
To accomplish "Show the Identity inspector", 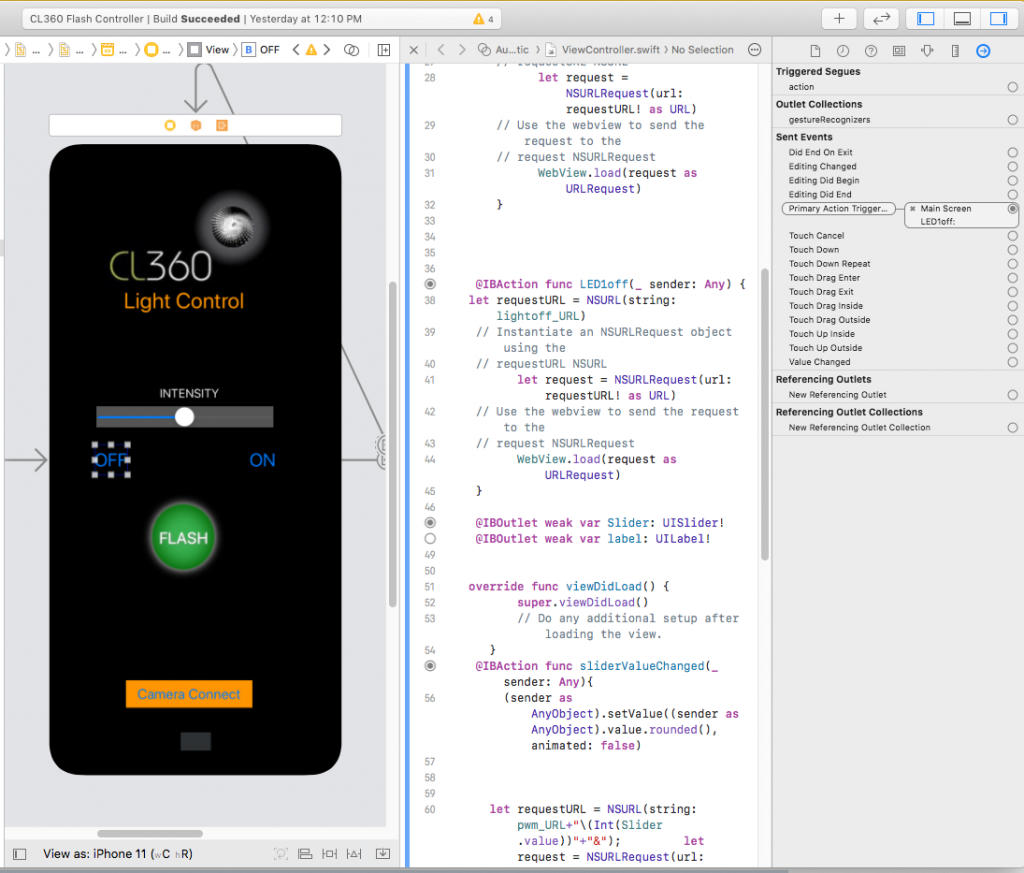I will tap(899, 51).
